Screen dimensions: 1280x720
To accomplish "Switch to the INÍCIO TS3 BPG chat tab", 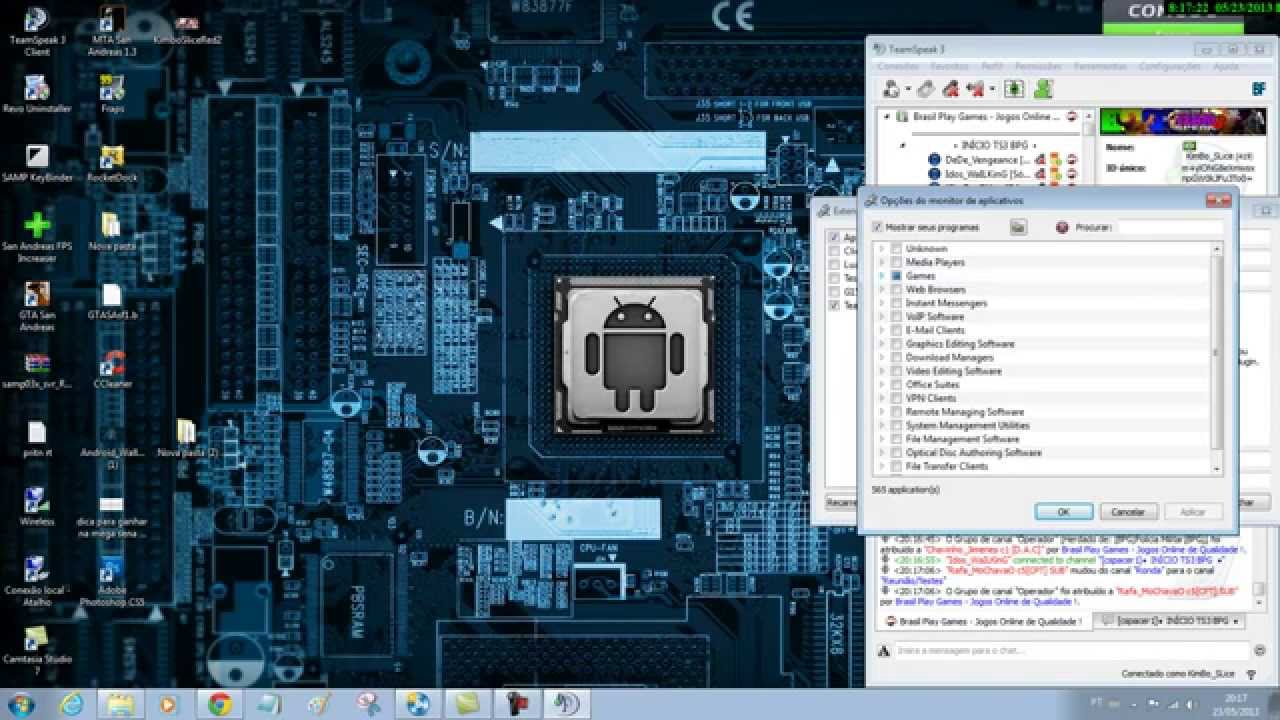I will point(1169,621).
